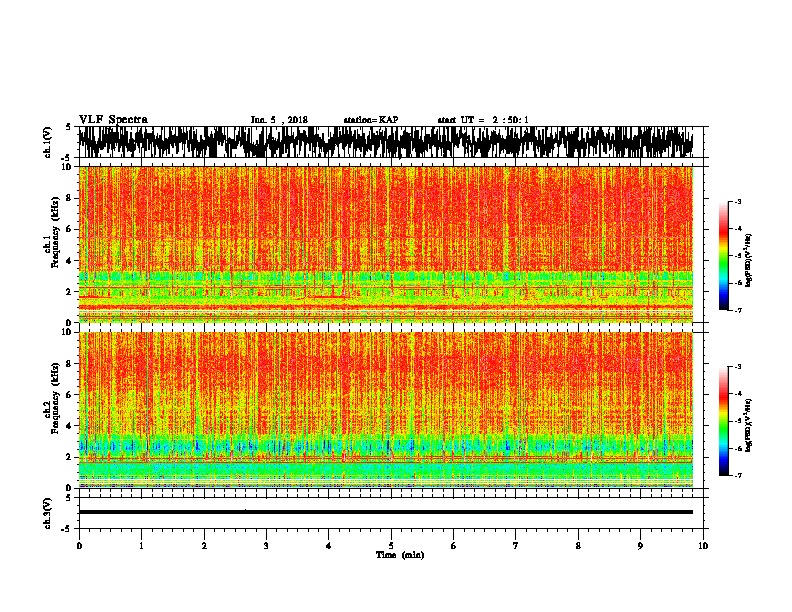Screen dimensions: 792x612
Task: Click the "10" time axis tick label
Action: coord(703,546)
